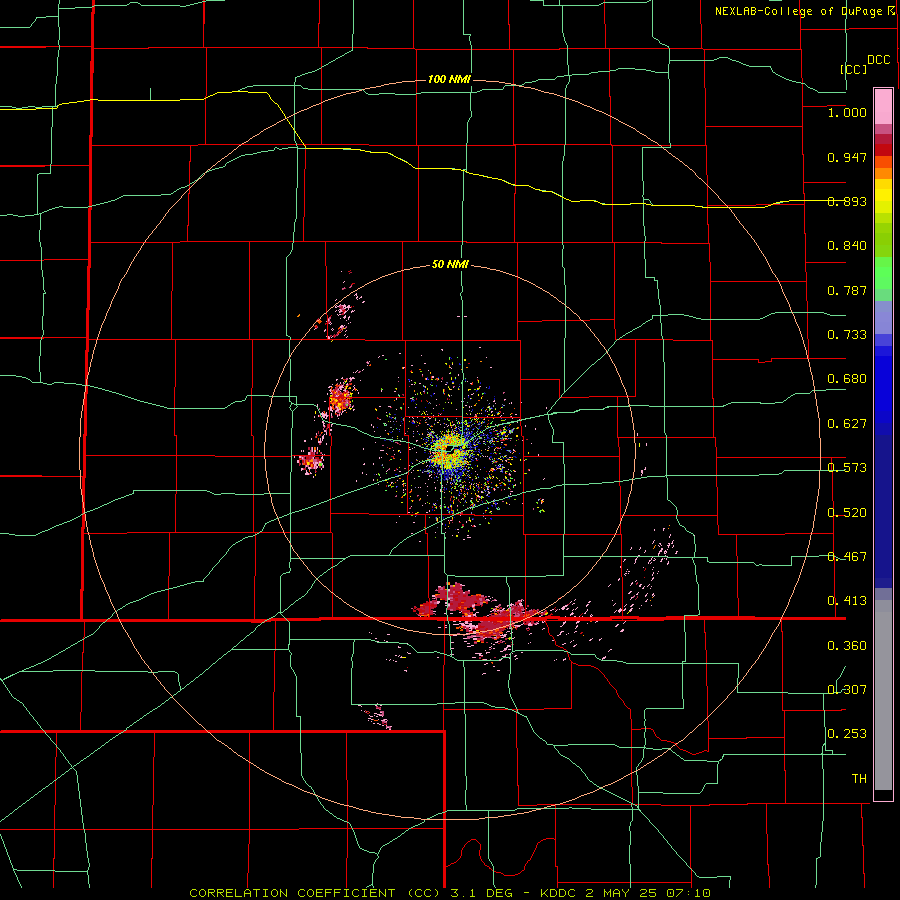Select the 0.733 legend value
The height and width of the screenshot is (900, 900).
tap(847, 335)
